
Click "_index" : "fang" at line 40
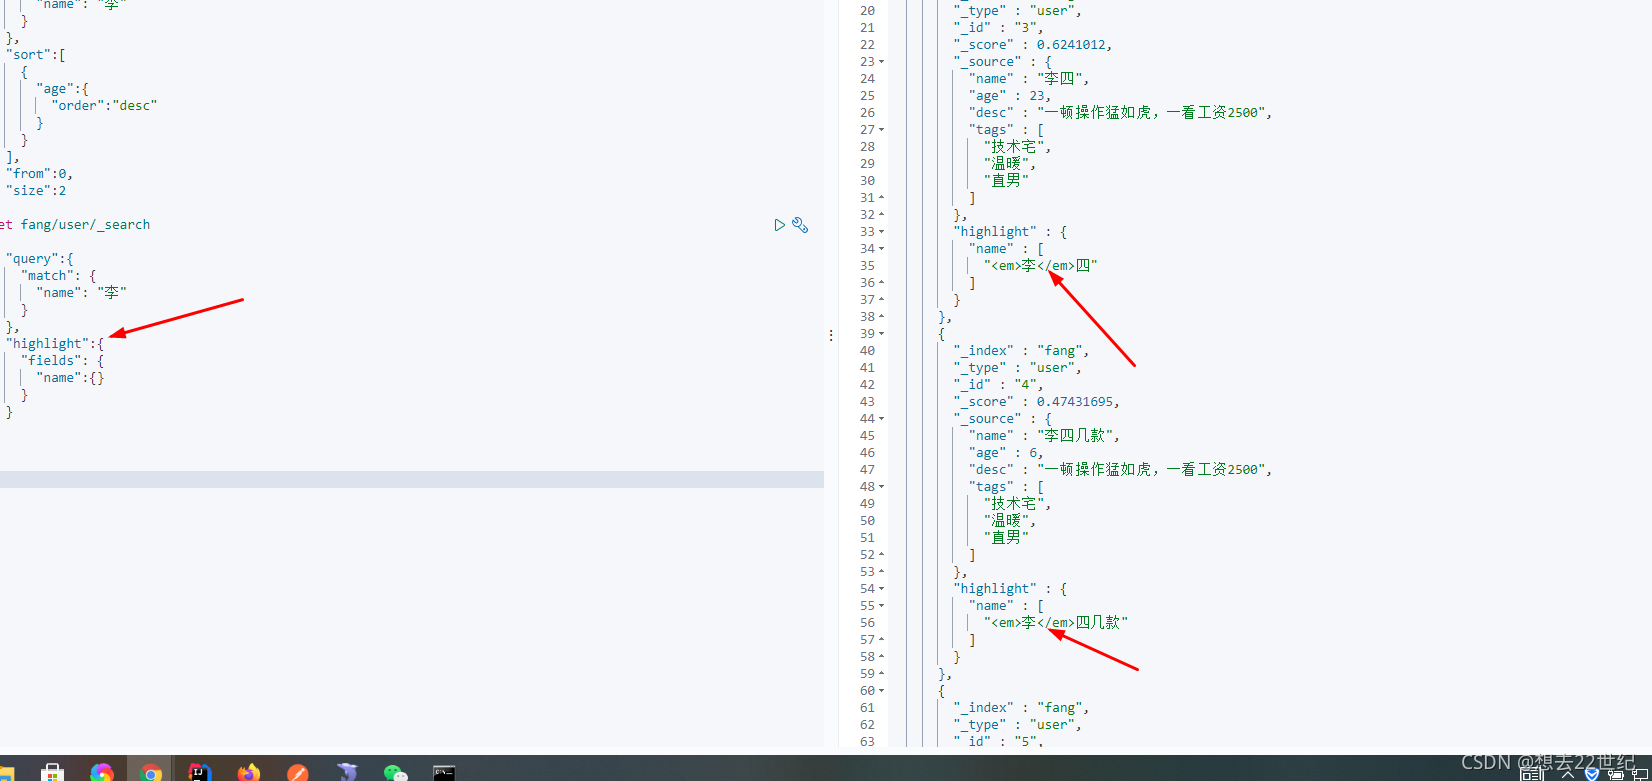1021,351
